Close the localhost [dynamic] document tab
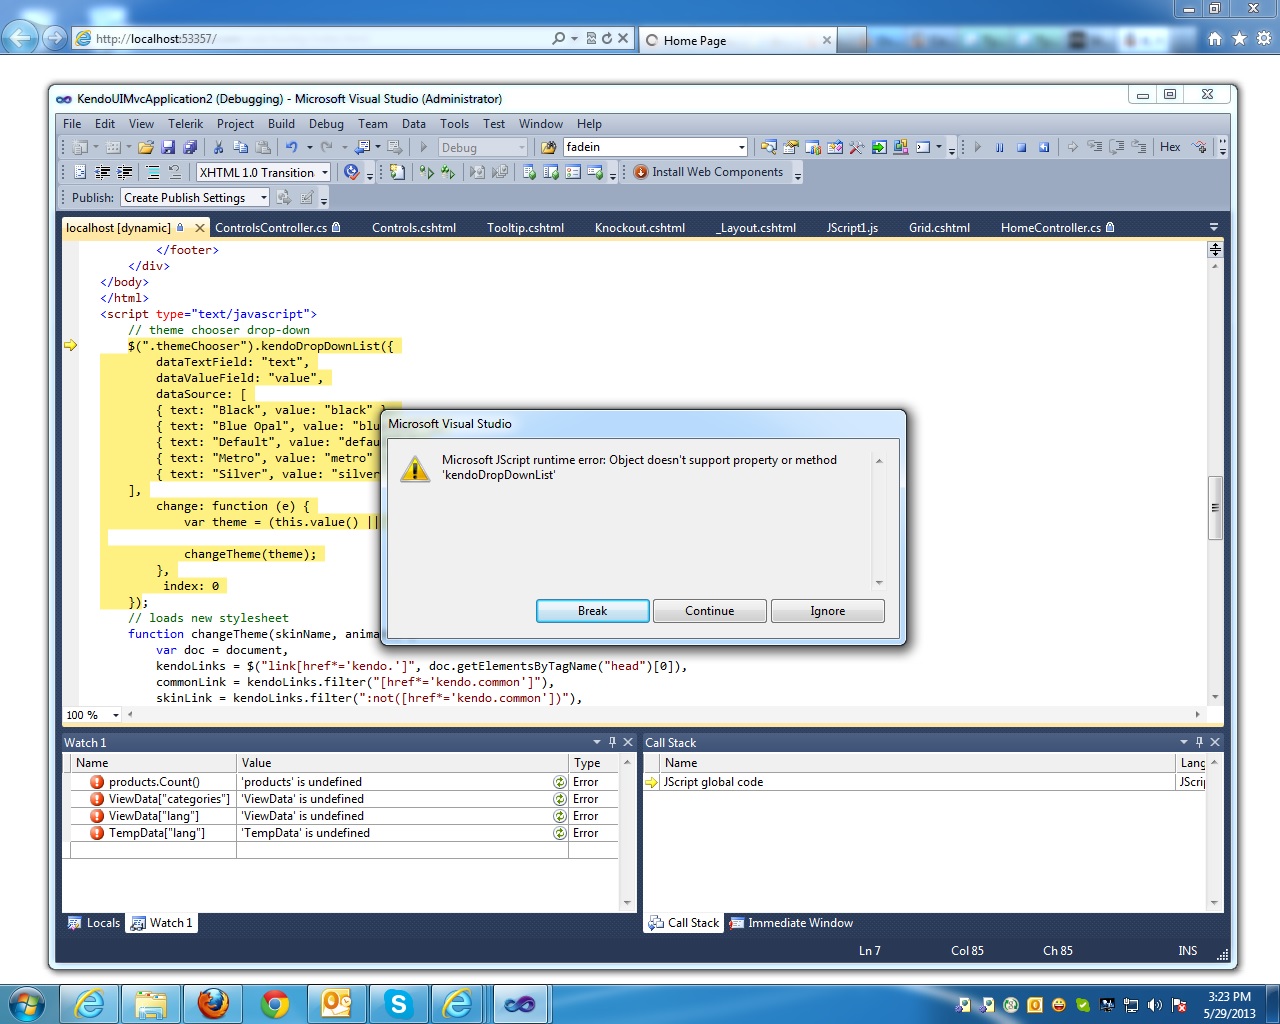The width and height of the screenshot is (1280, 1024). [200, 228]
